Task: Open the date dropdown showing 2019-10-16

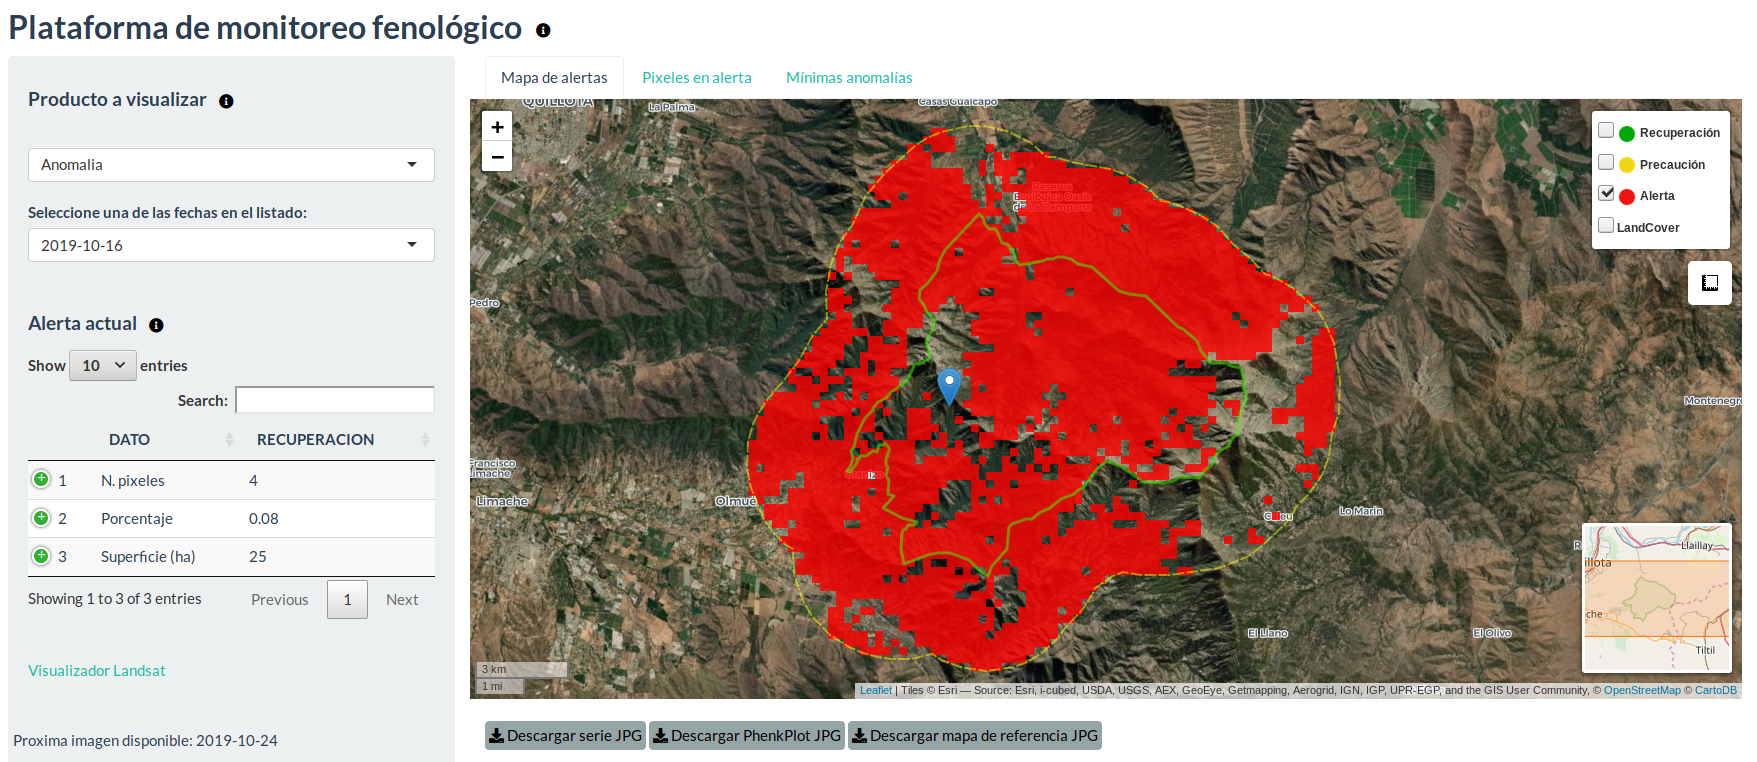Action: pyautogui.click(x=231, y=245)
